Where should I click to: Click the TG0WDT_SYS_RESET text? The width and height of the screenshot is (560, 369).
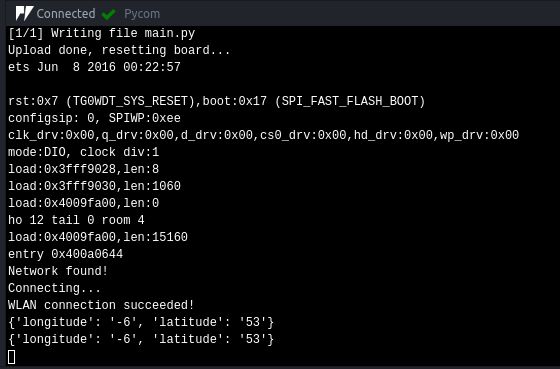130,101
